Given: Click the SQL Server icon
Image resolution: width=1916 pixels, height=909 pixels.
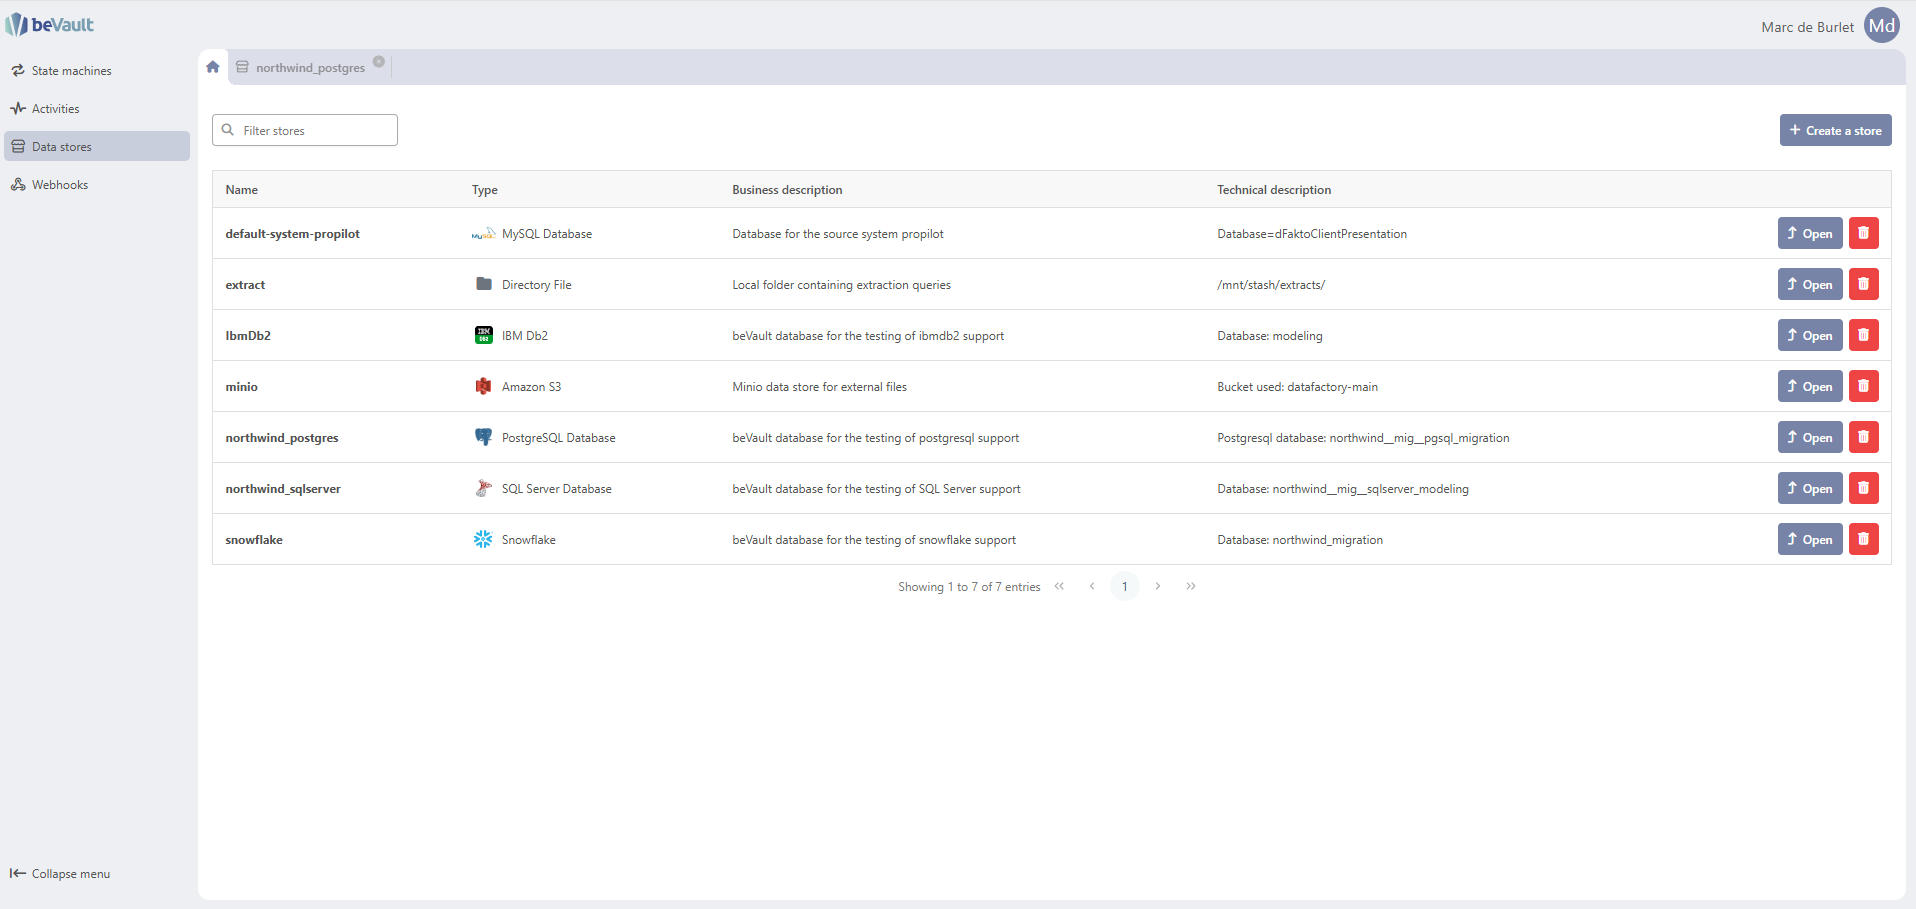Looking at the screenshot, I should click(484, 488).
